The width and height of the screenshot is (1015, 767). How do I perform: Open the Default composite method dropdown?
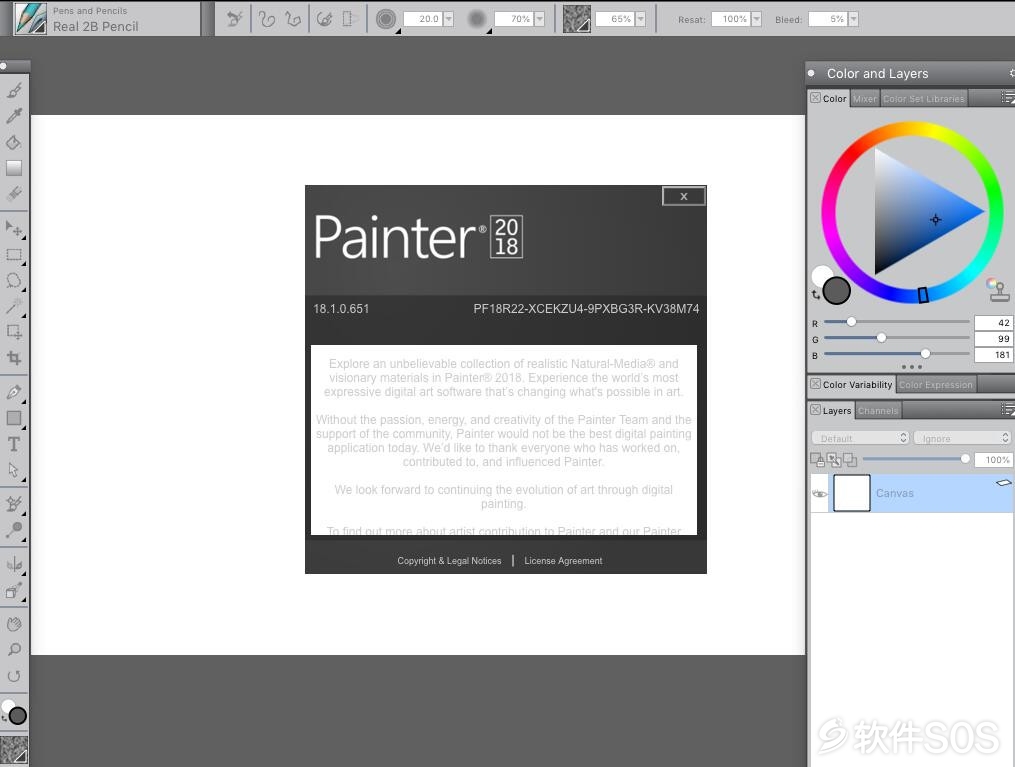860,438
